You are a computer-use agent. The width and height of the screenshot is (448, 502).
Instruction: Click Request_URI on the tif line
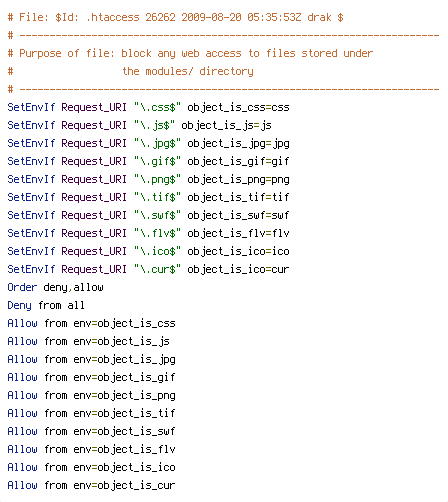click(x=94, y=197)
